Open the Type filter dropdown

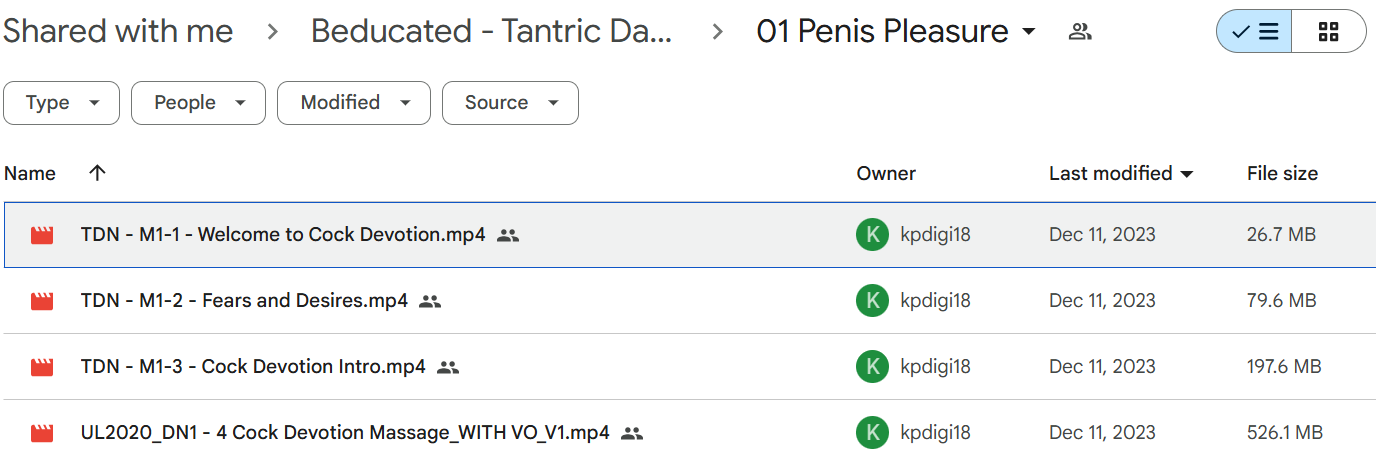click(x=62, y=103)
